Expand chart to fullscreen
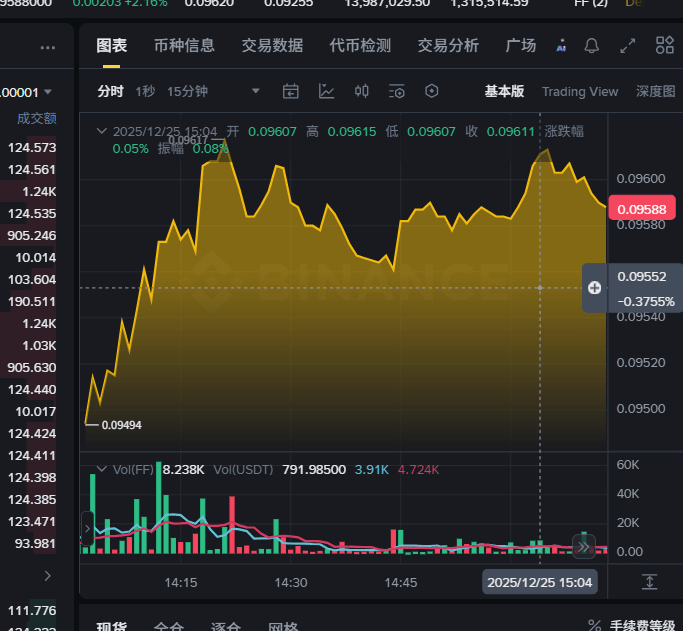683x631 pixels. pos(628,45)
